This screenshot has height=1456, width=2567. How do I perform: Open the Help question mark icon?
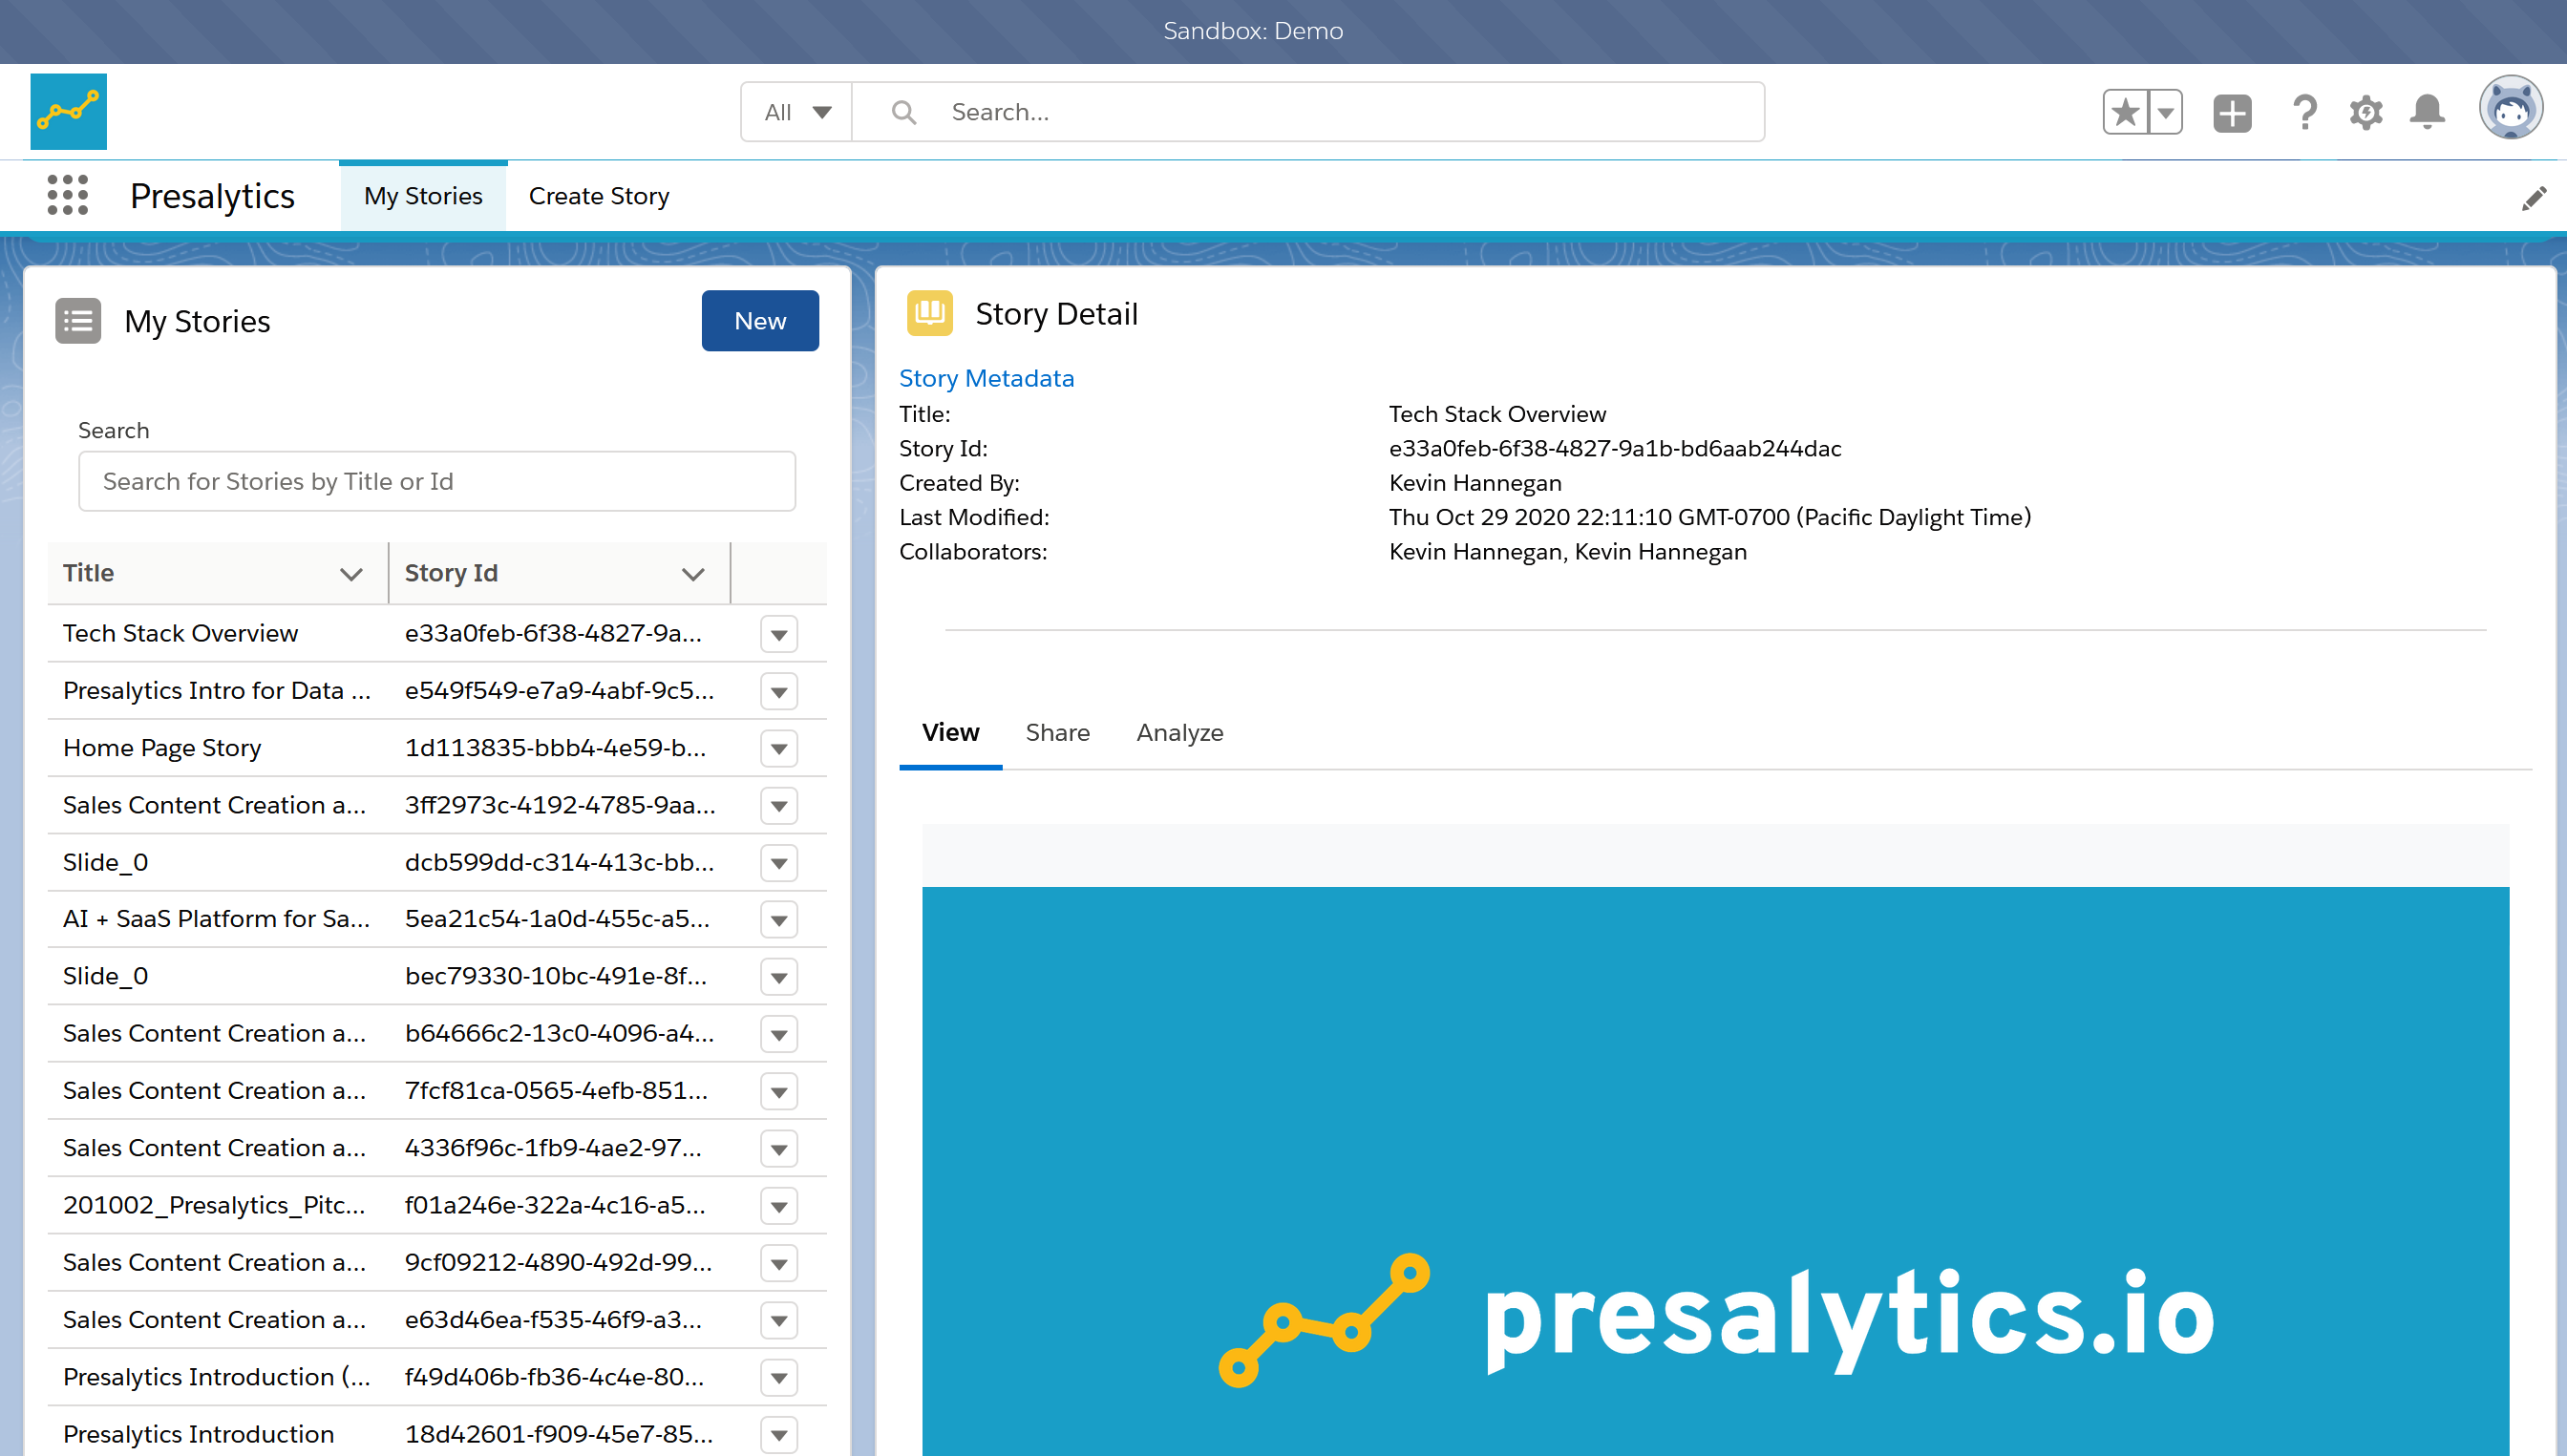click(x=2304, y=112)
